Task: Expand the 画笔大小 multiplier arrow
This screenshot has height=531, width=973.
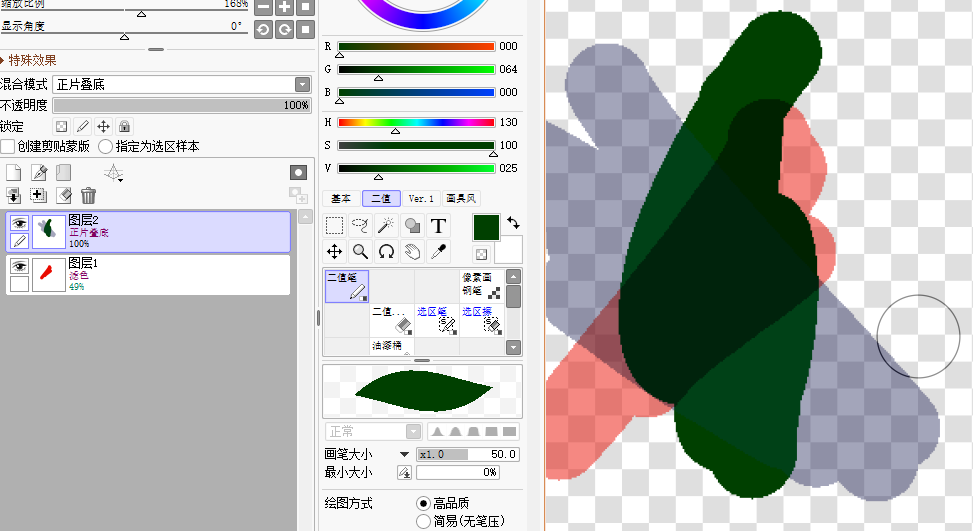Action: 404,454
